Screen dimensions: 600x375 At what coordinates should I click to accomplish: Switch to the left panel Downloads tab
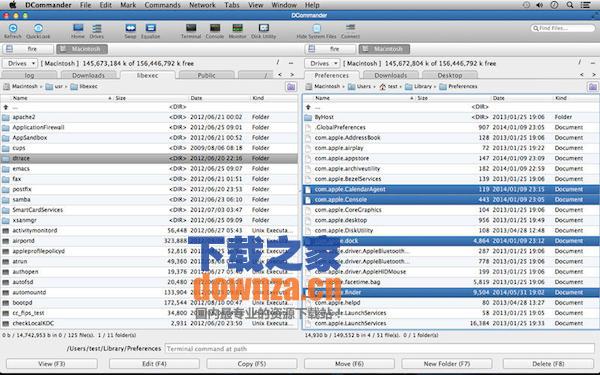tap(88, 75)
